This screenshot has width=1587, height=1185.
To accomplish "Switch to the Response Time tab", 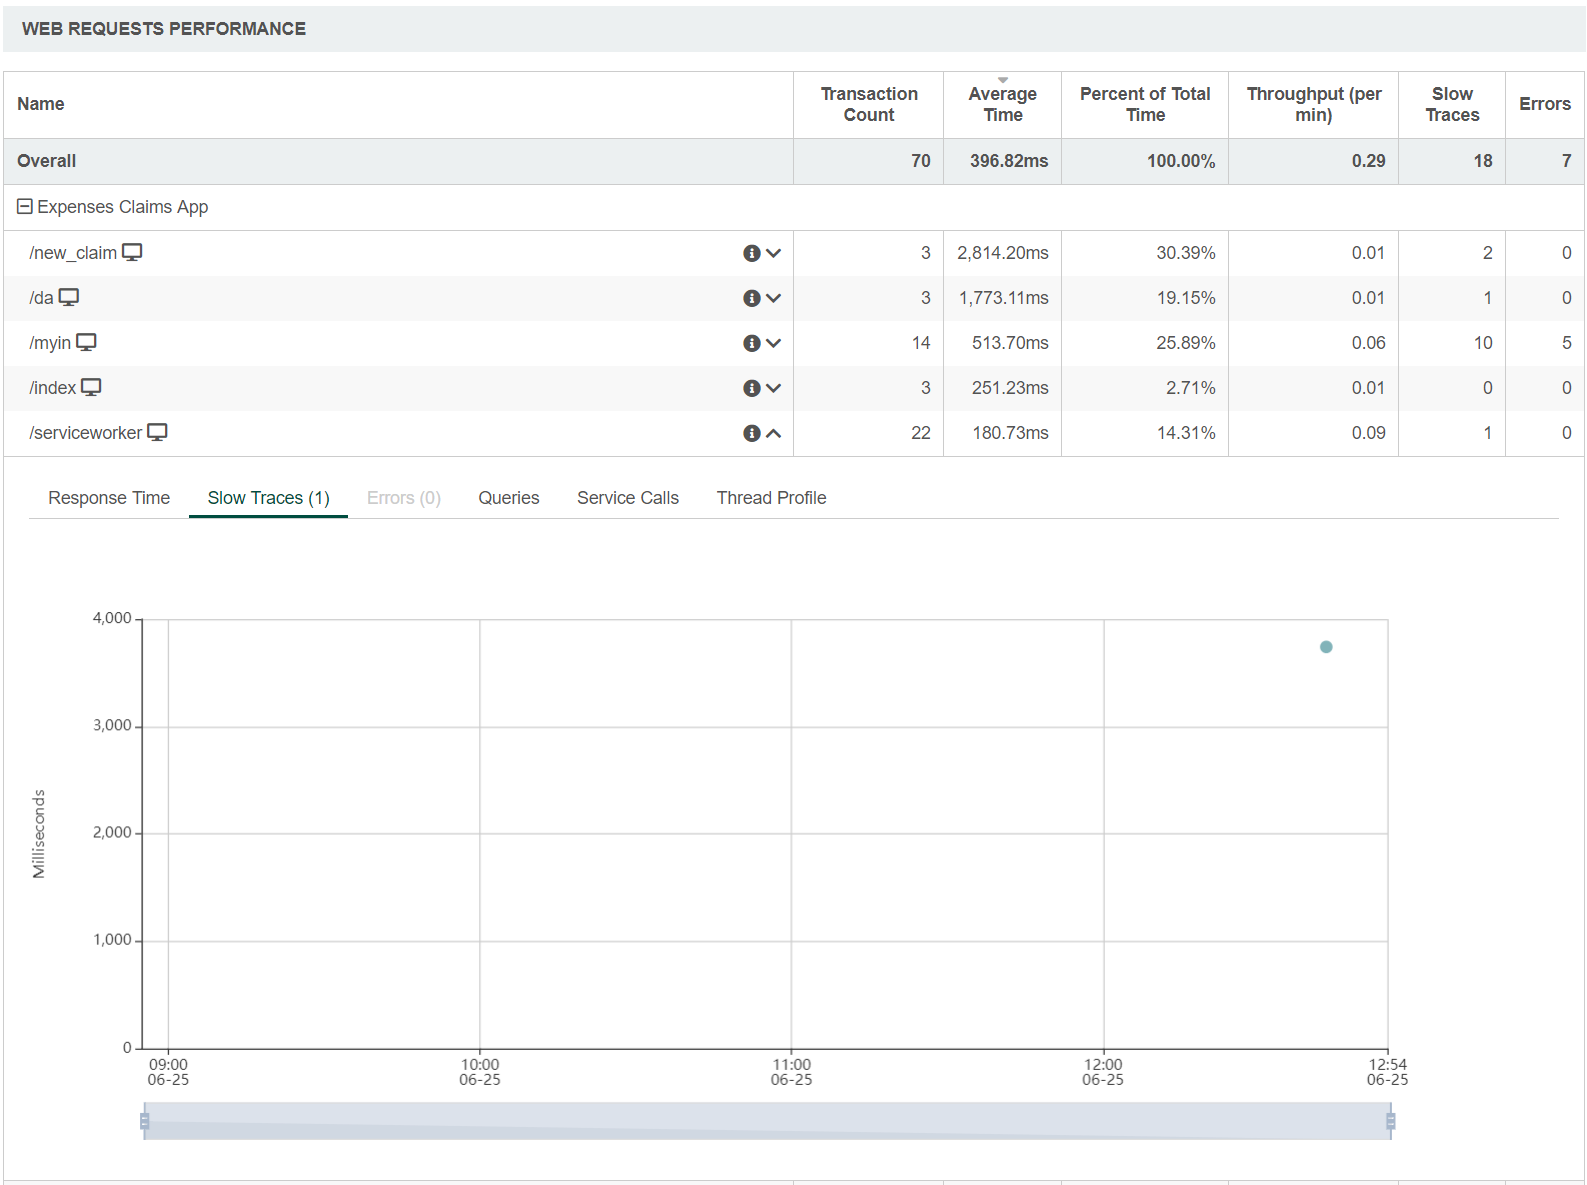I will (x=109, y=498).
